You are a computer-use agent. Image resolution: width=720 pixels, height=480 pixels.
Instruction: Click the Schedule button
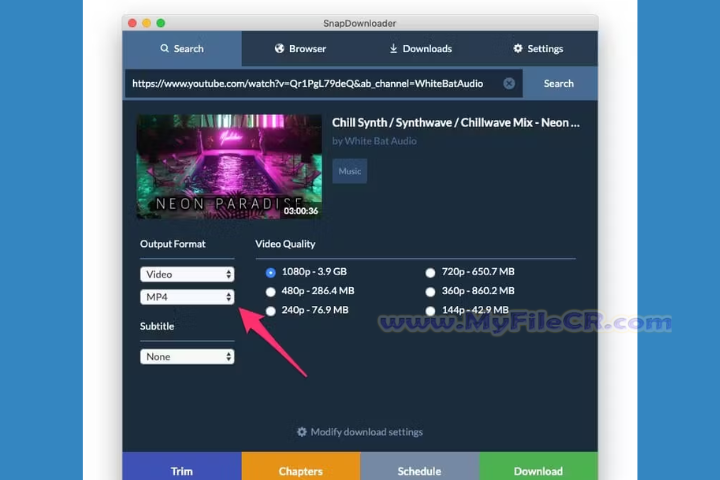pos(420,466)
